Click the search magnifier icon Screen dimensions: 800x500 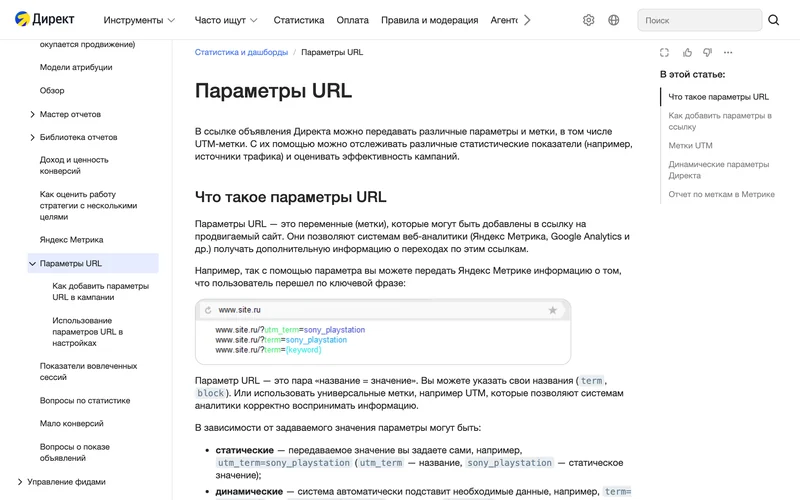coord(773,20)
